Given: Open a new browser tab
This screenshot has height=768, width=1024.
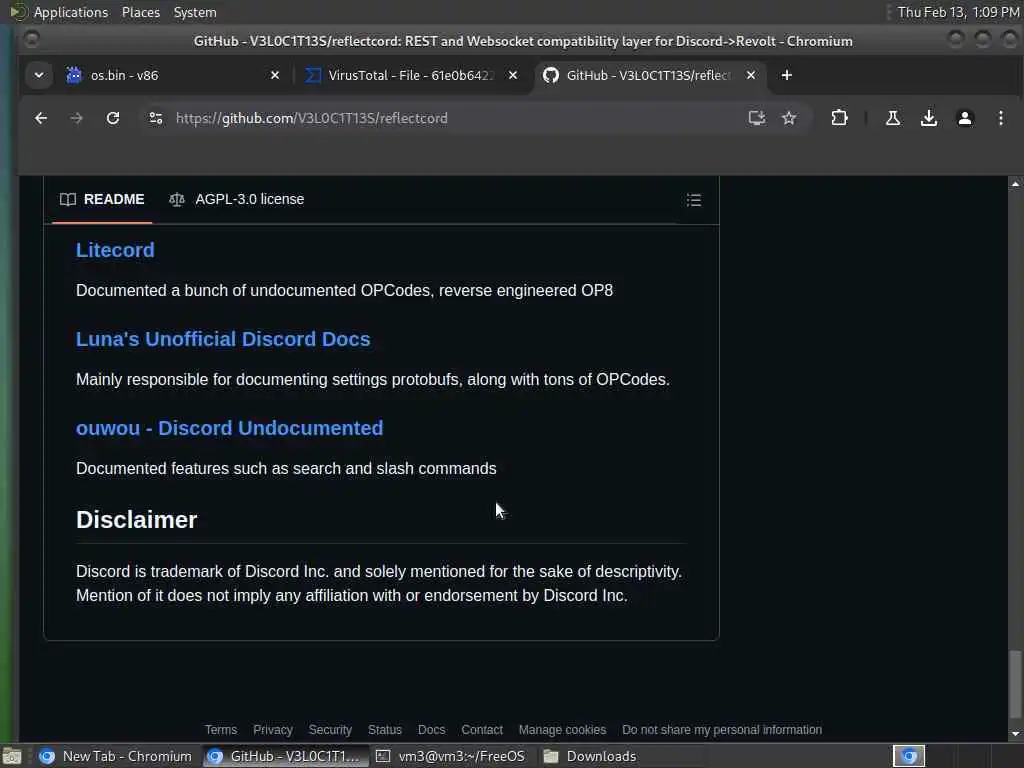Looking at the screenshot, I should tap(786, 75).
